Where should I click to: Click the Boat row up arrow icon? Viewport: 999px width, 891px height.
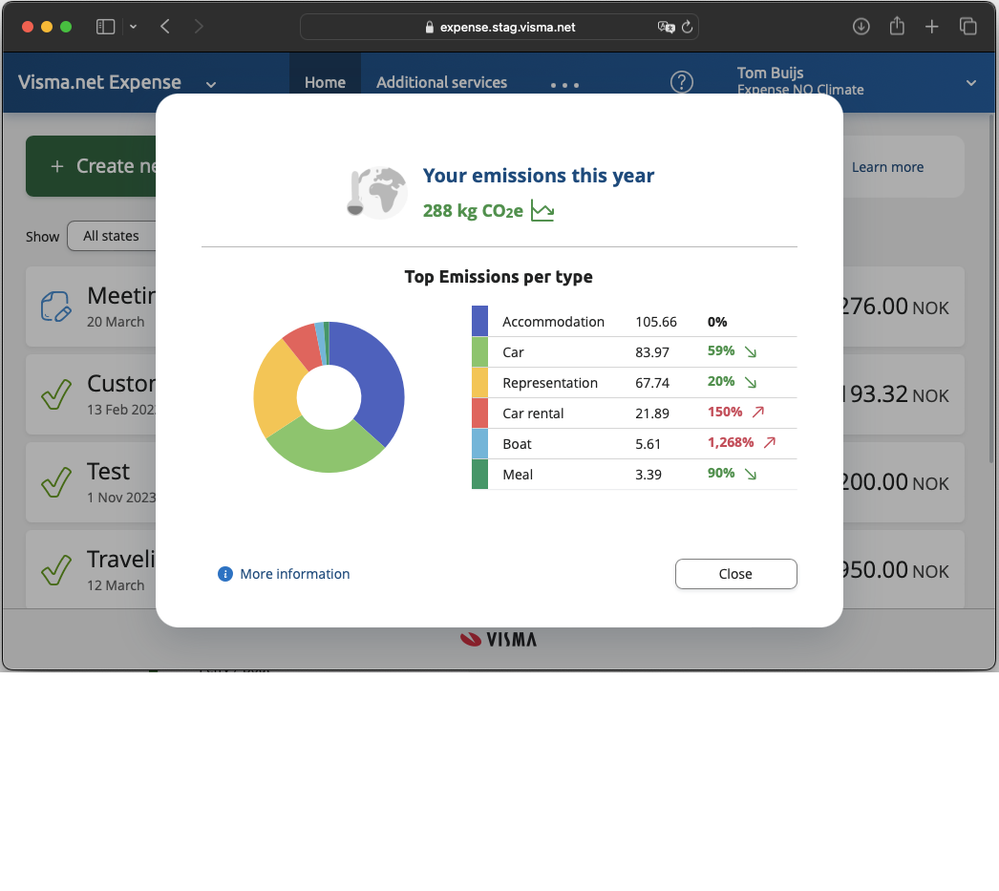click(x=770, y=442)
